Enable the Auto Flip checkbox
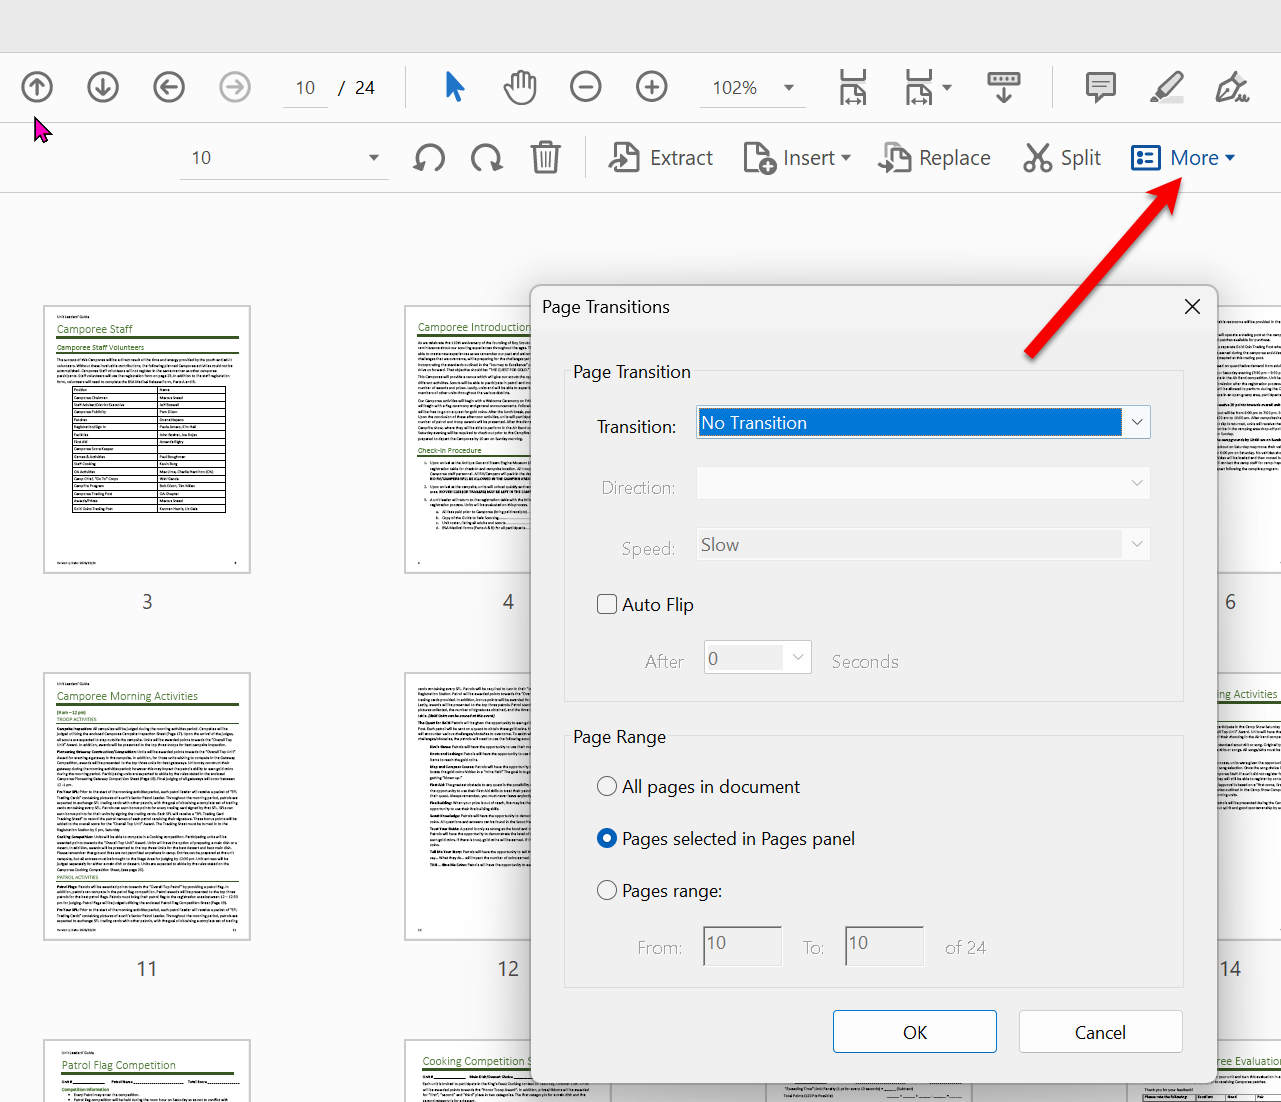Screen dimensions: 1281x1102 607,604
